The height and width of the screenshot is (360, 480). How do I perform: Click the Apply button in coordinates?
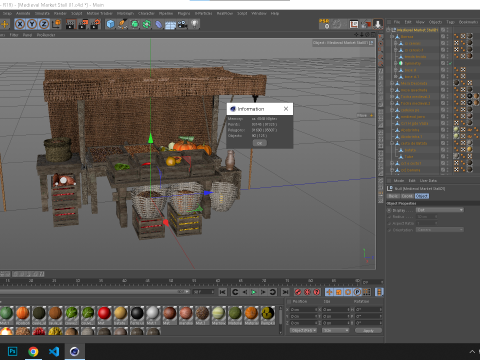[368, 331]
